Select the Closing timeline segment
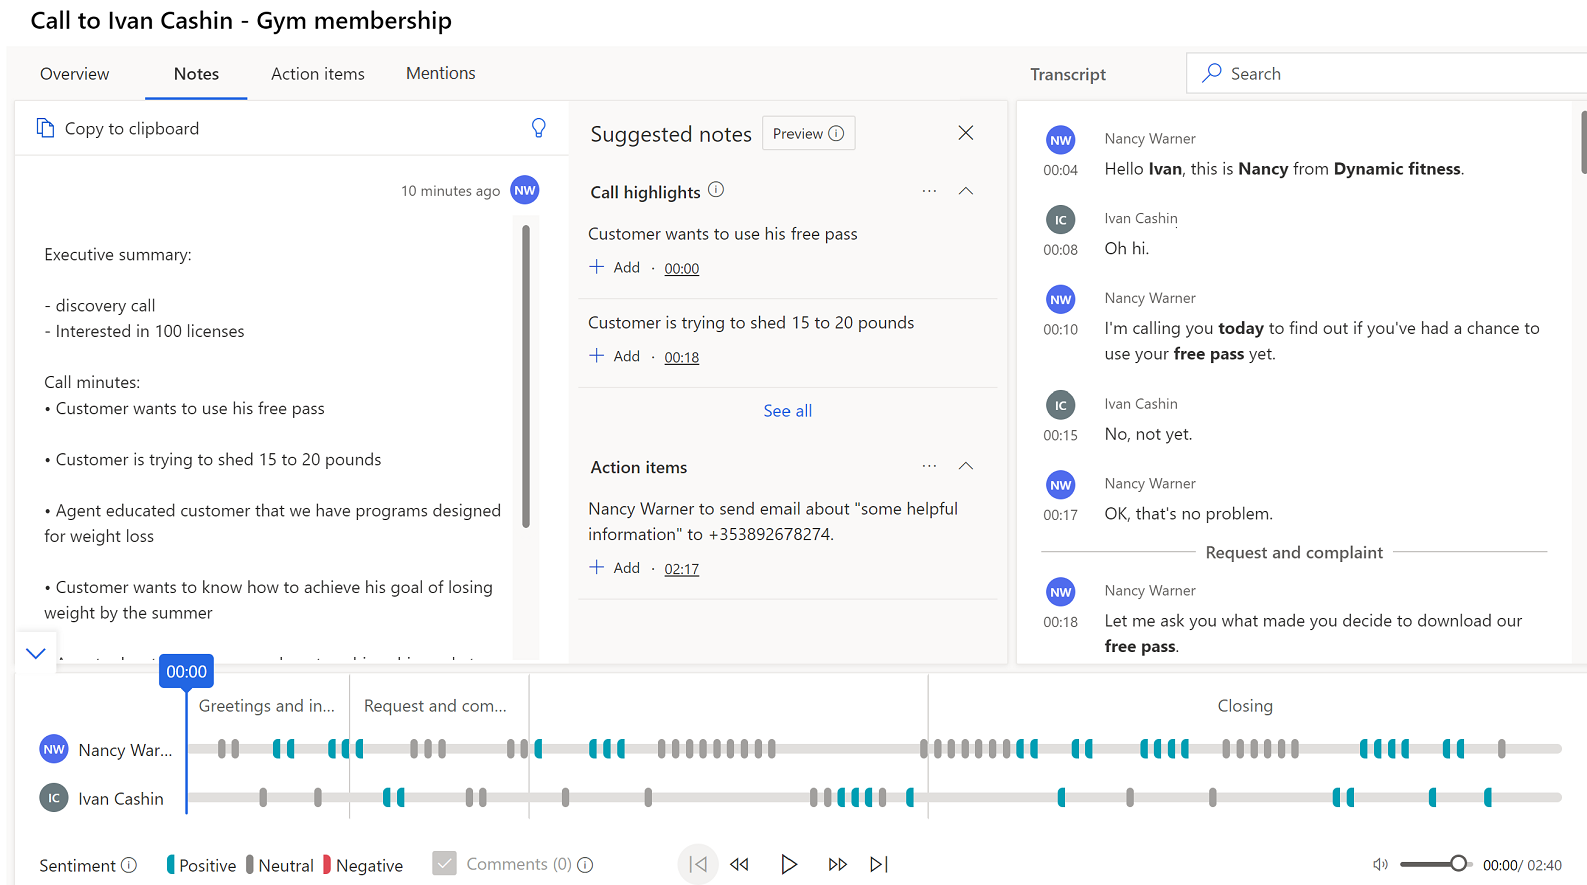1587x885 pixels. click(1245, 705)
